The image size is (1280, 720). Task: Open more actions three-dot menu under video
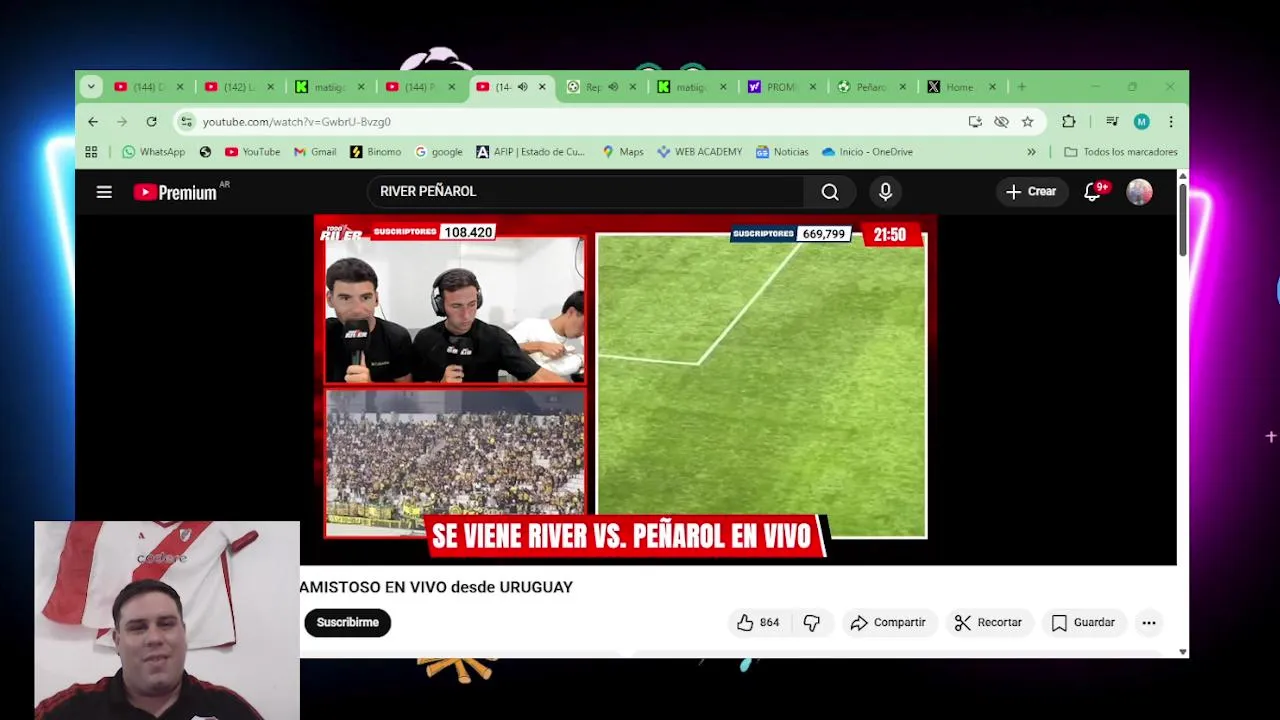point(1149,622)
